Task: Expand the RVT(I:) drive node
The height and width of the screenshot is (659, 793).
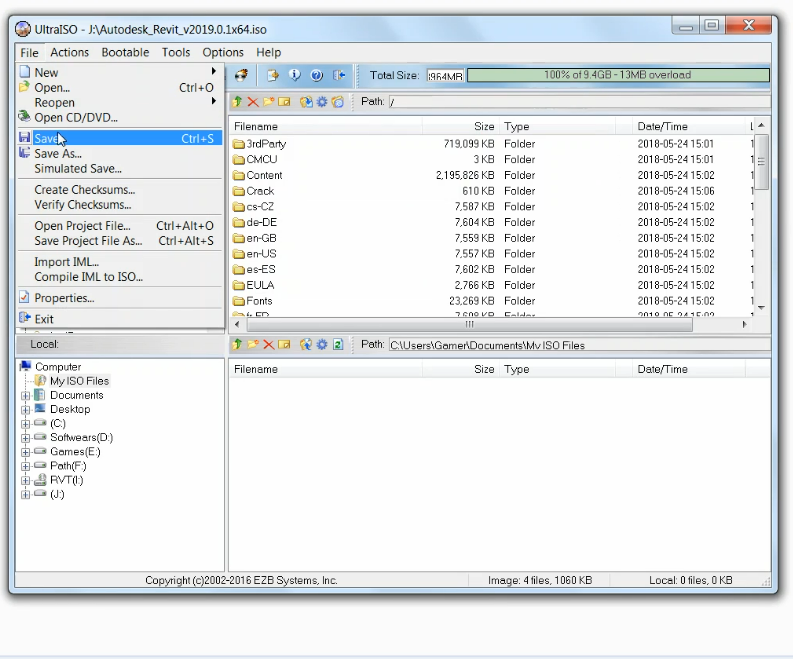Action: tap(25, 480)
